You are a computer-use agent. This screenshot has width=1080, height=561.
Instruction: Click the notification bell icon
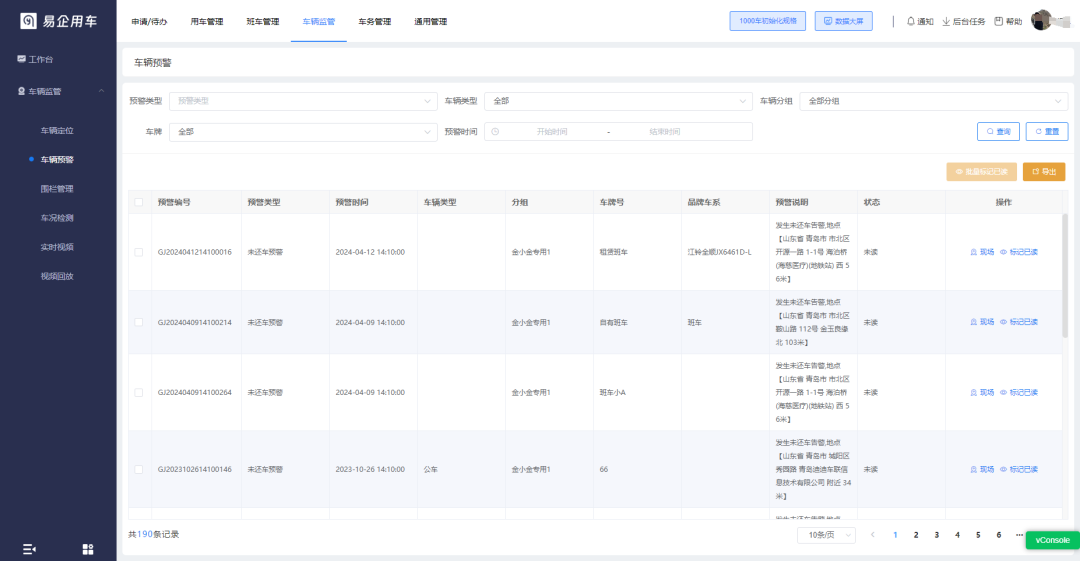[911, 21]
